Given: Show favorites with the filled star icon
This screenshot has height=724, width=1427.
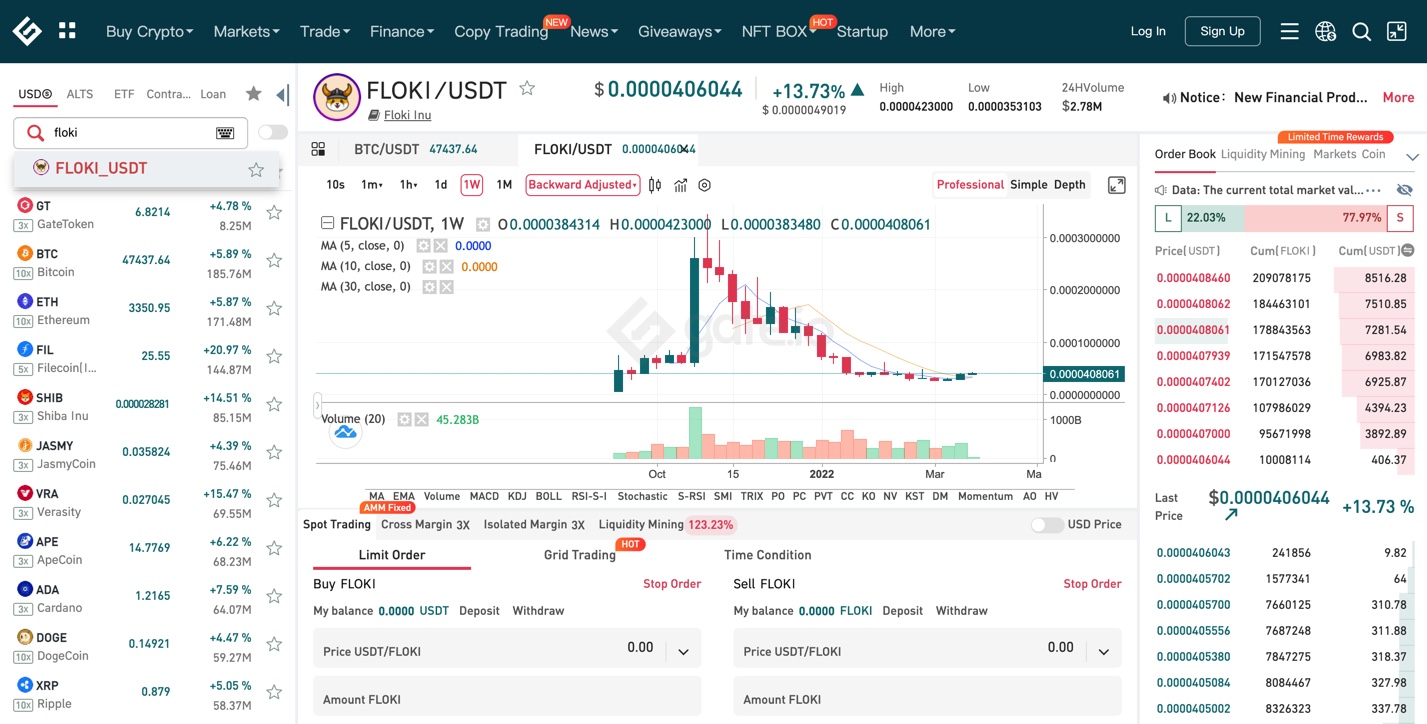Looking at the screenshot, I should 253,94.
